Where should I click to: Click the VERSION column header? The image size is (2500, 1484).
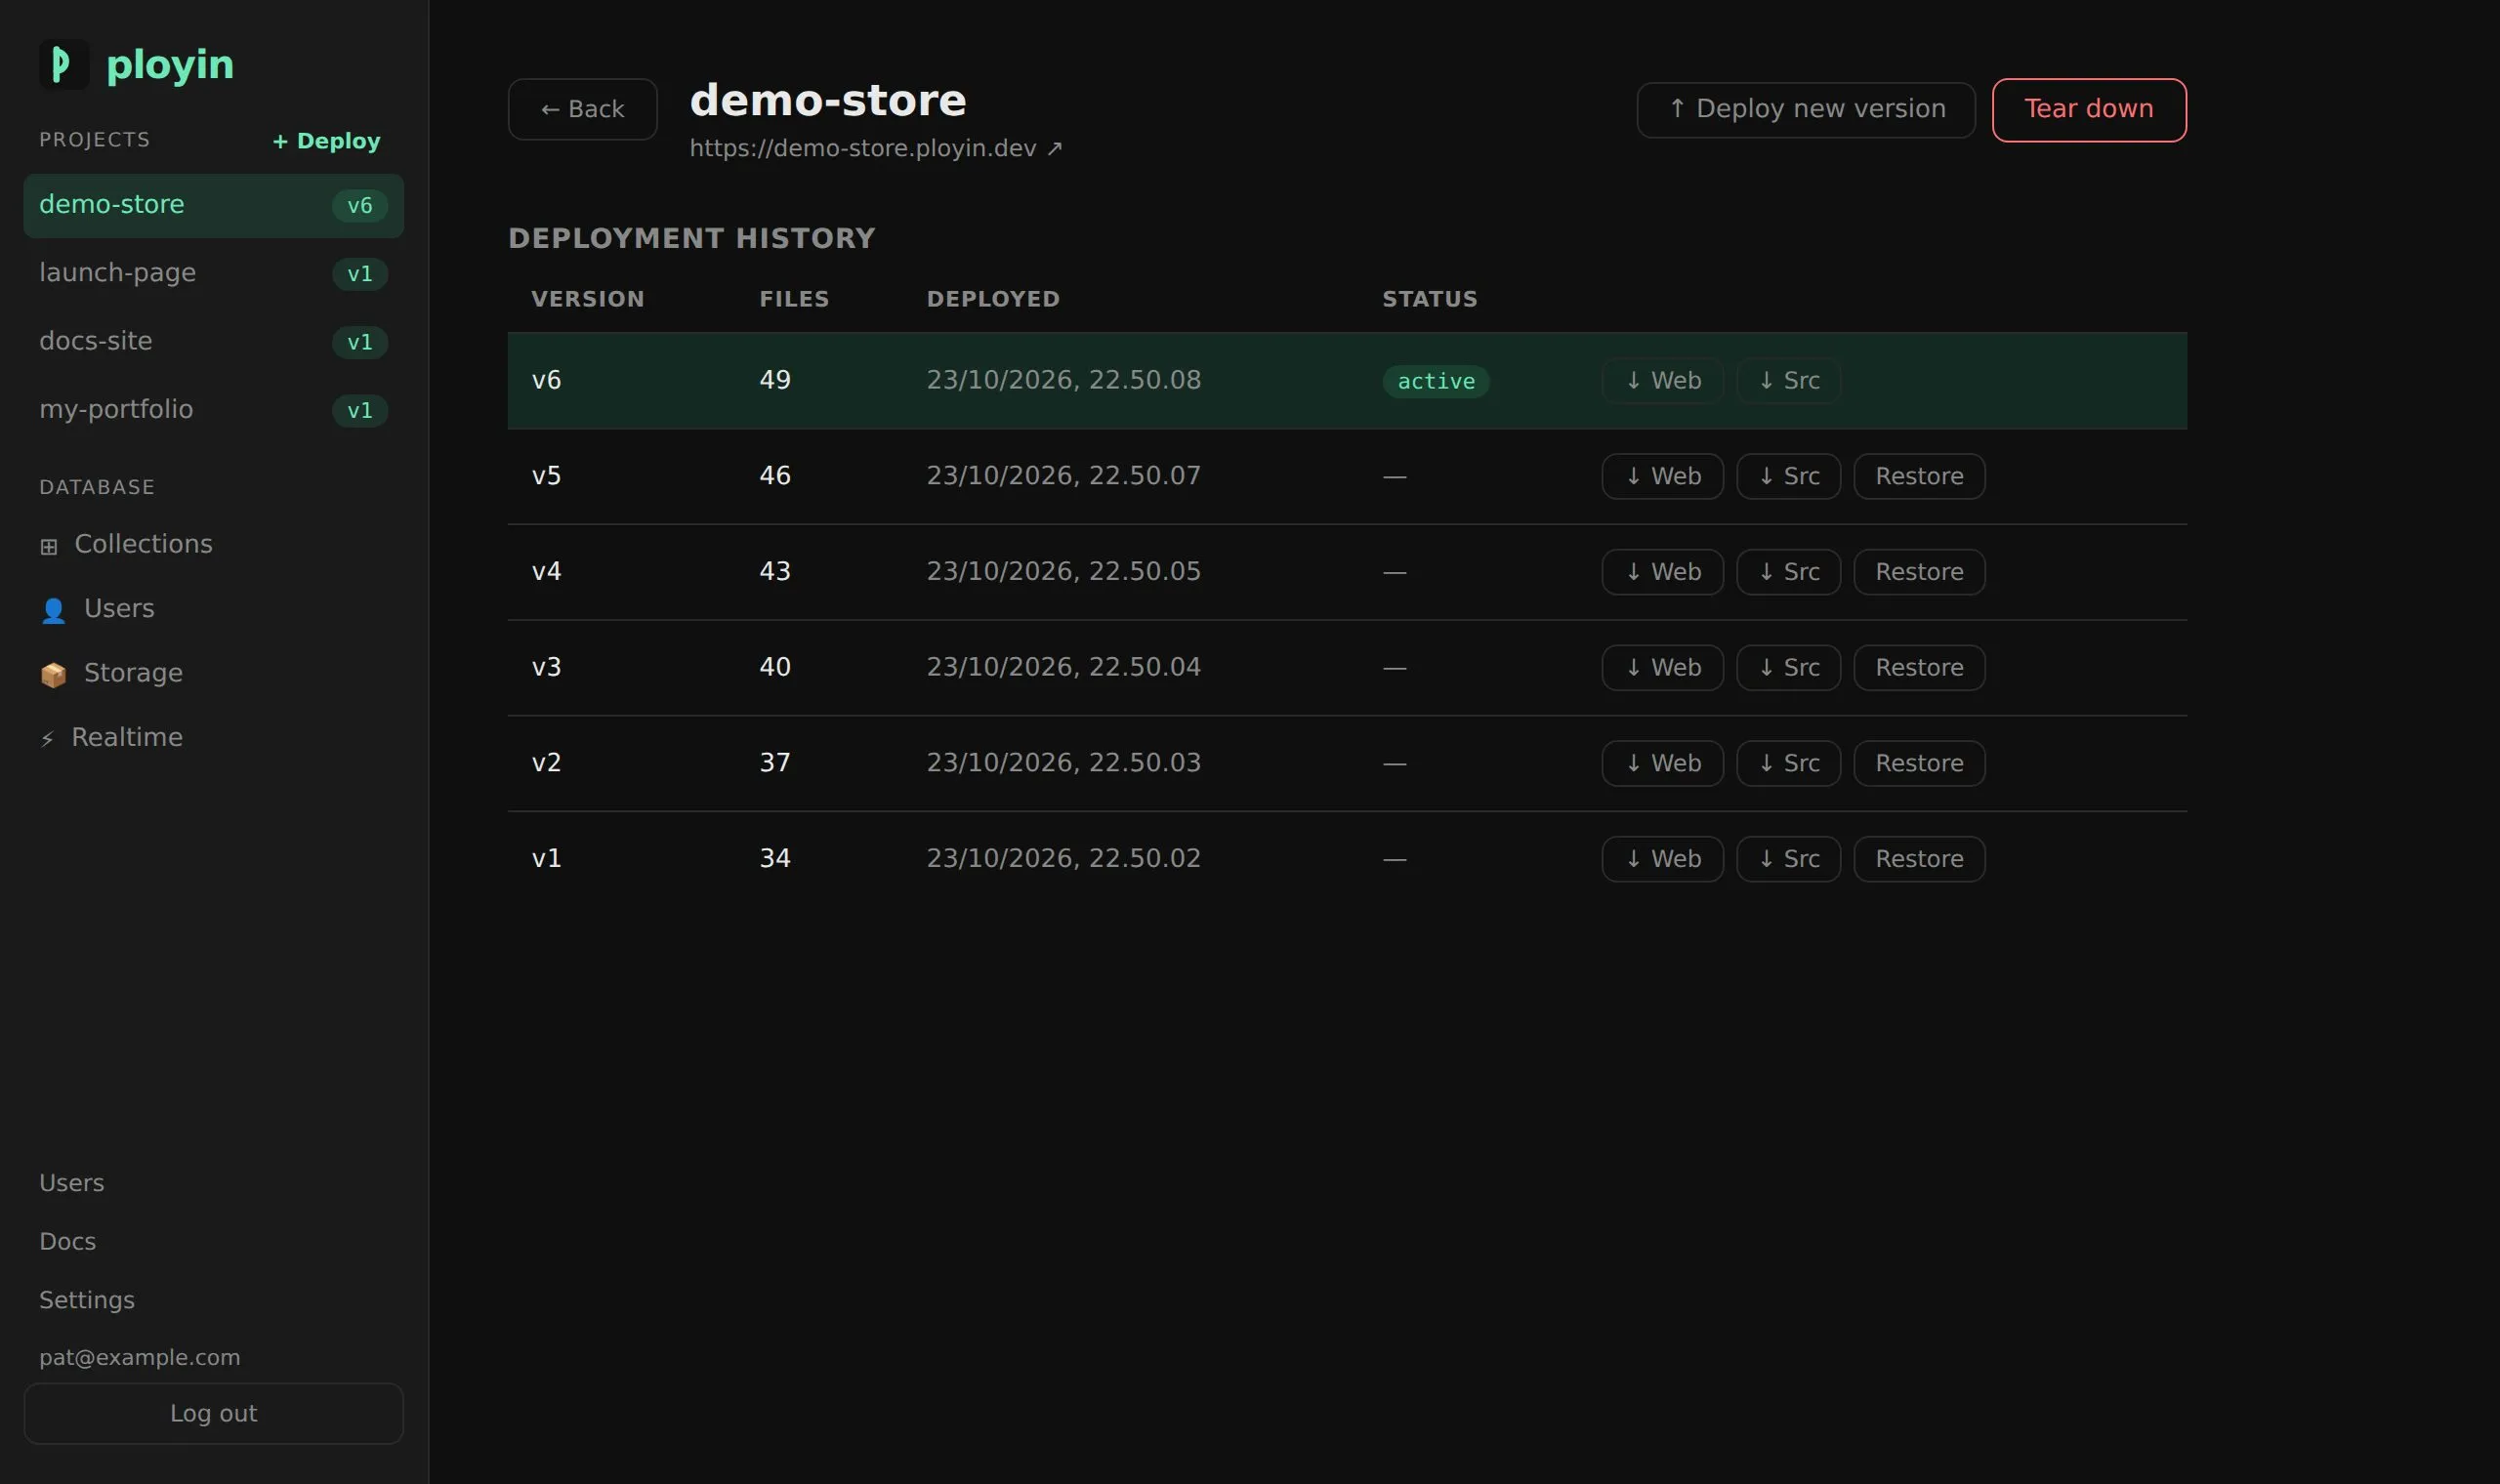587,299
